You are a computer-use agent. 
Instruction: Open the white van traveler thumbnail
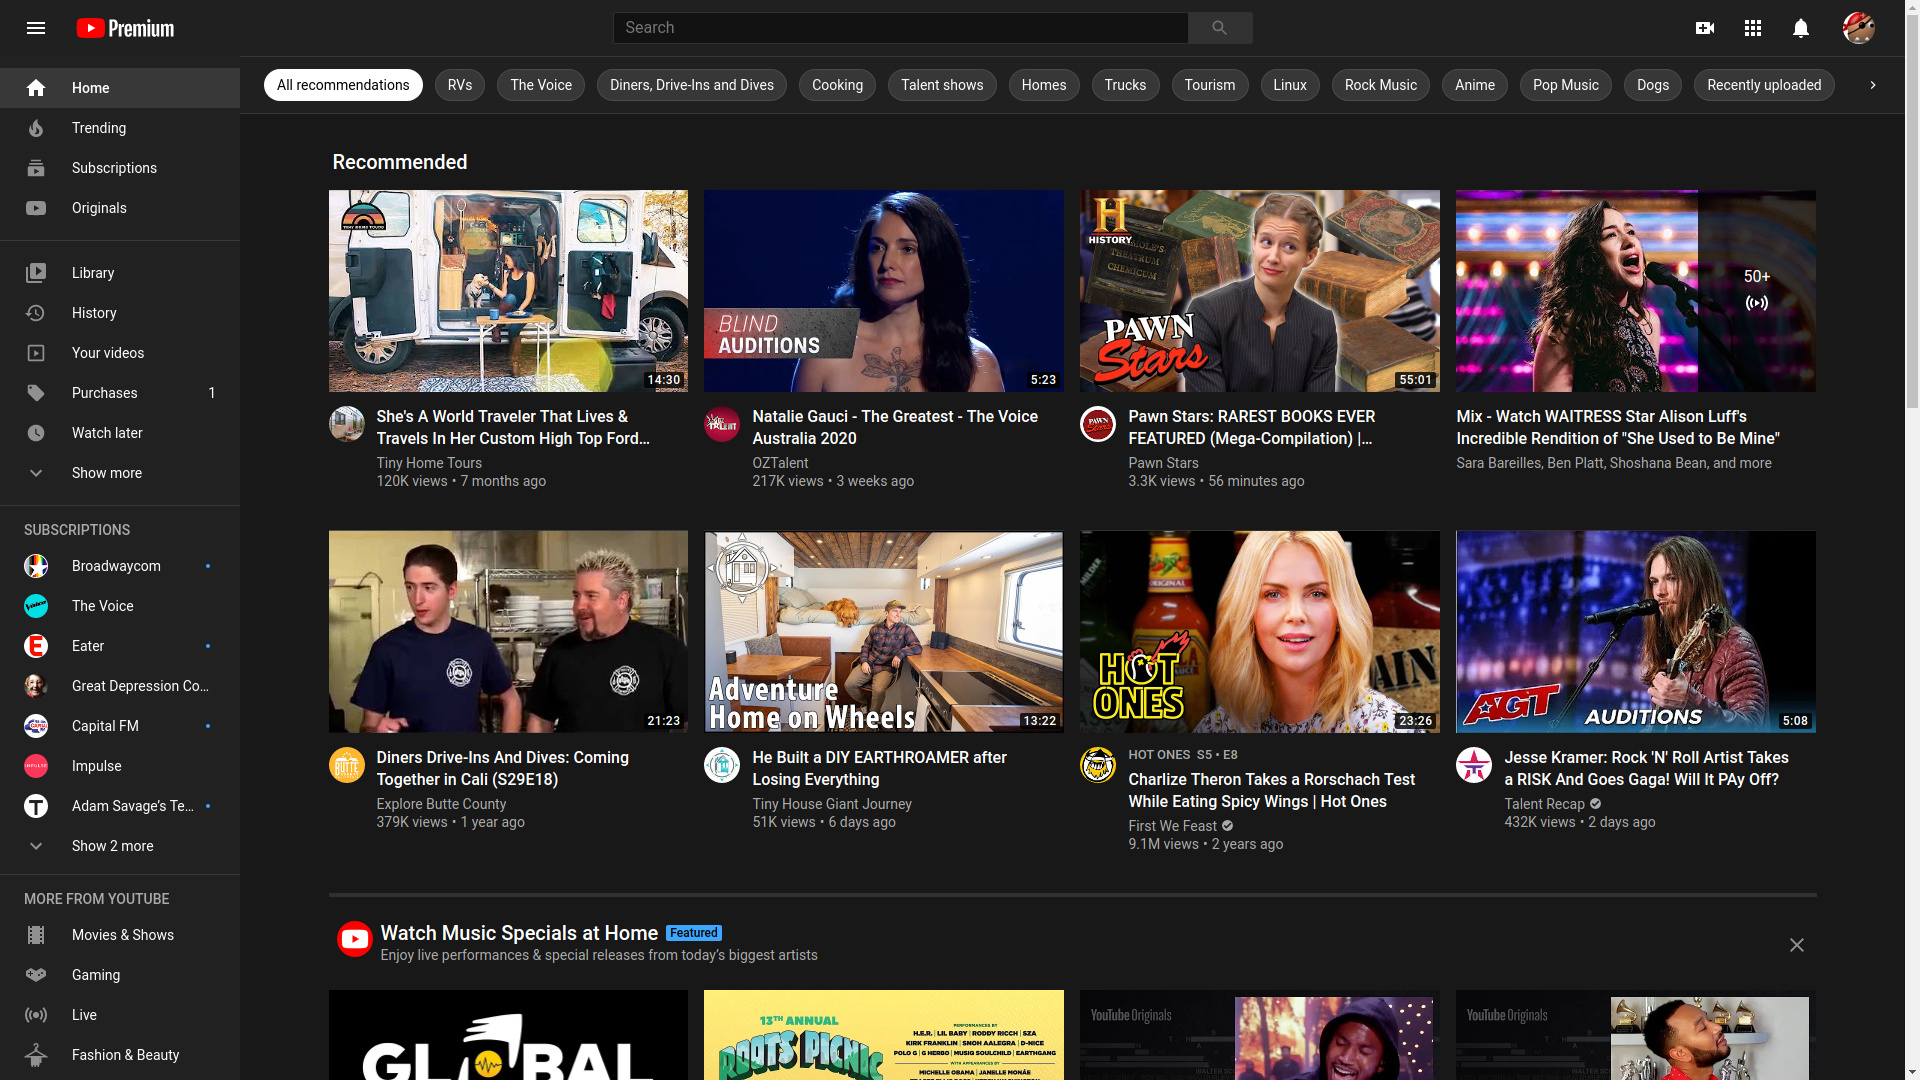coord(508,291)
